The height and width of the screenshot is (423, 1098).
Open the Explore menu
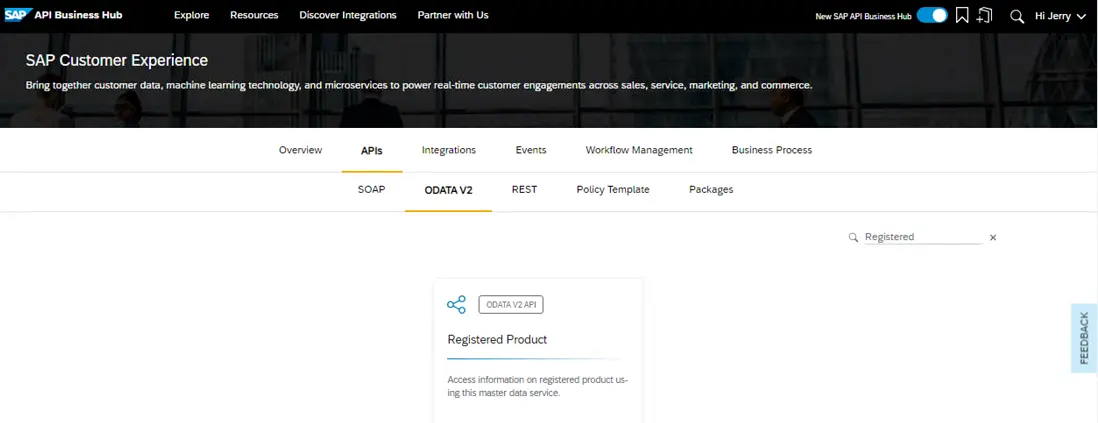pos(191,15)
